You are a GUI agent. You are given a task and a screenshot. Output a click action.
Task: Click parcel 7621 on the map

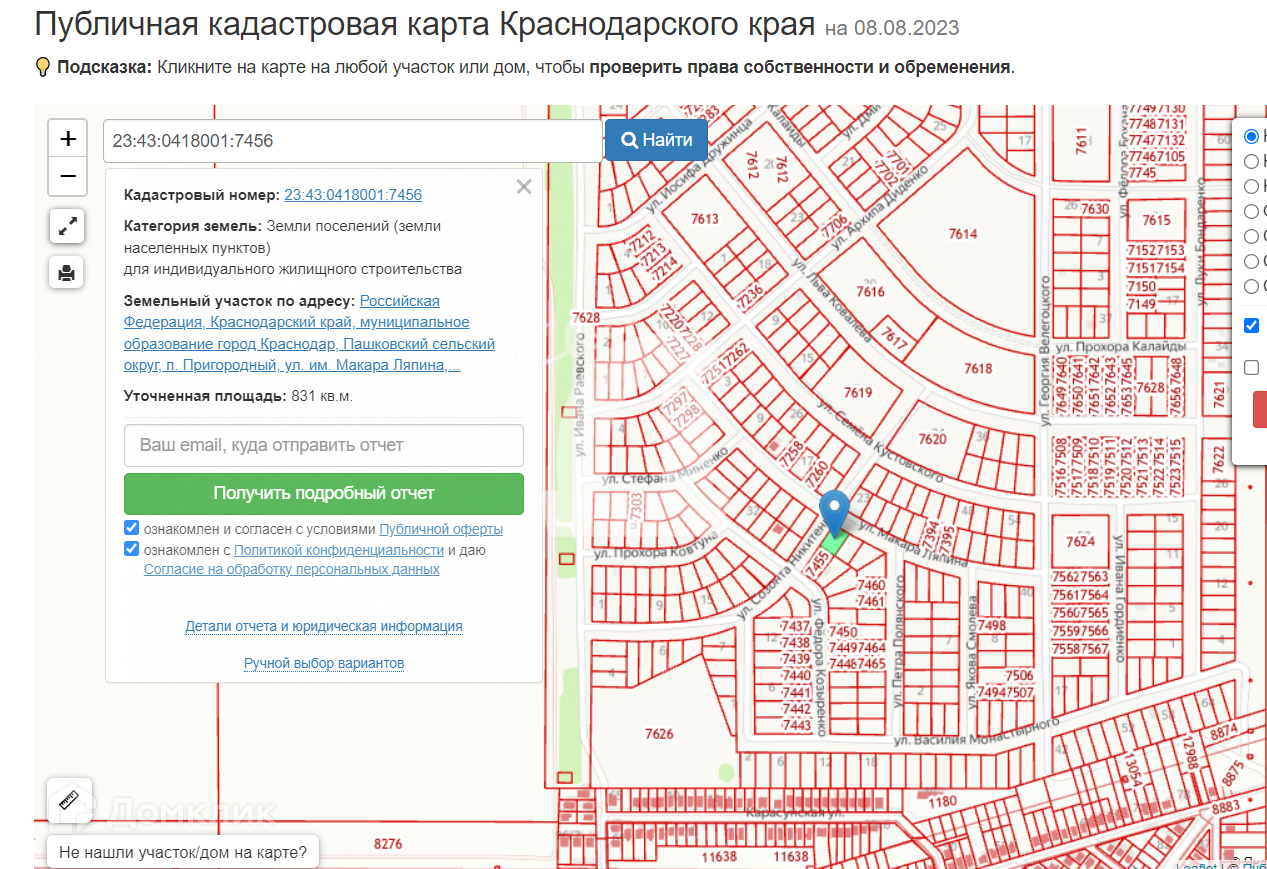click(1218, 393)
